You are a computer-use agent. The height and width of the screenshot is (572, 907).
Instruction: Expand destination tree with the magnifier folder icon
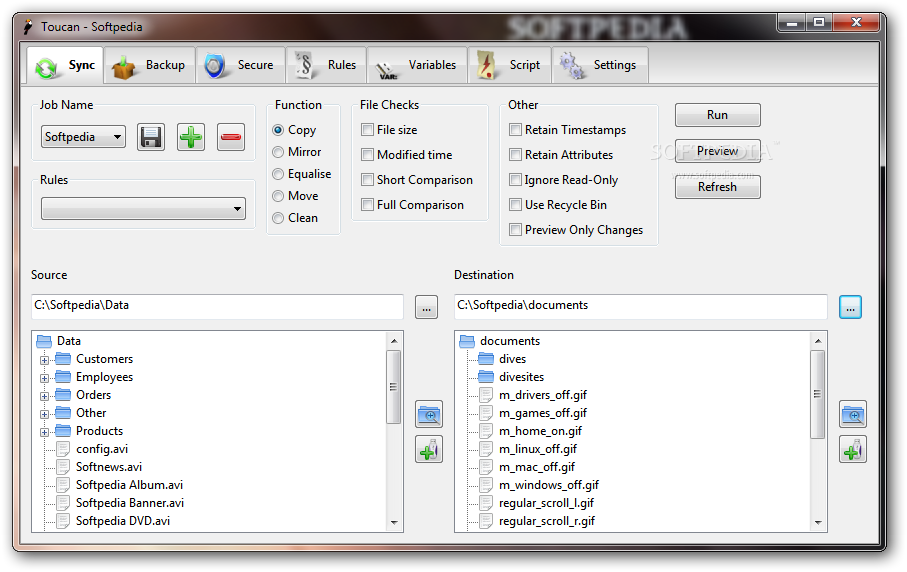(x=853, y=414)
